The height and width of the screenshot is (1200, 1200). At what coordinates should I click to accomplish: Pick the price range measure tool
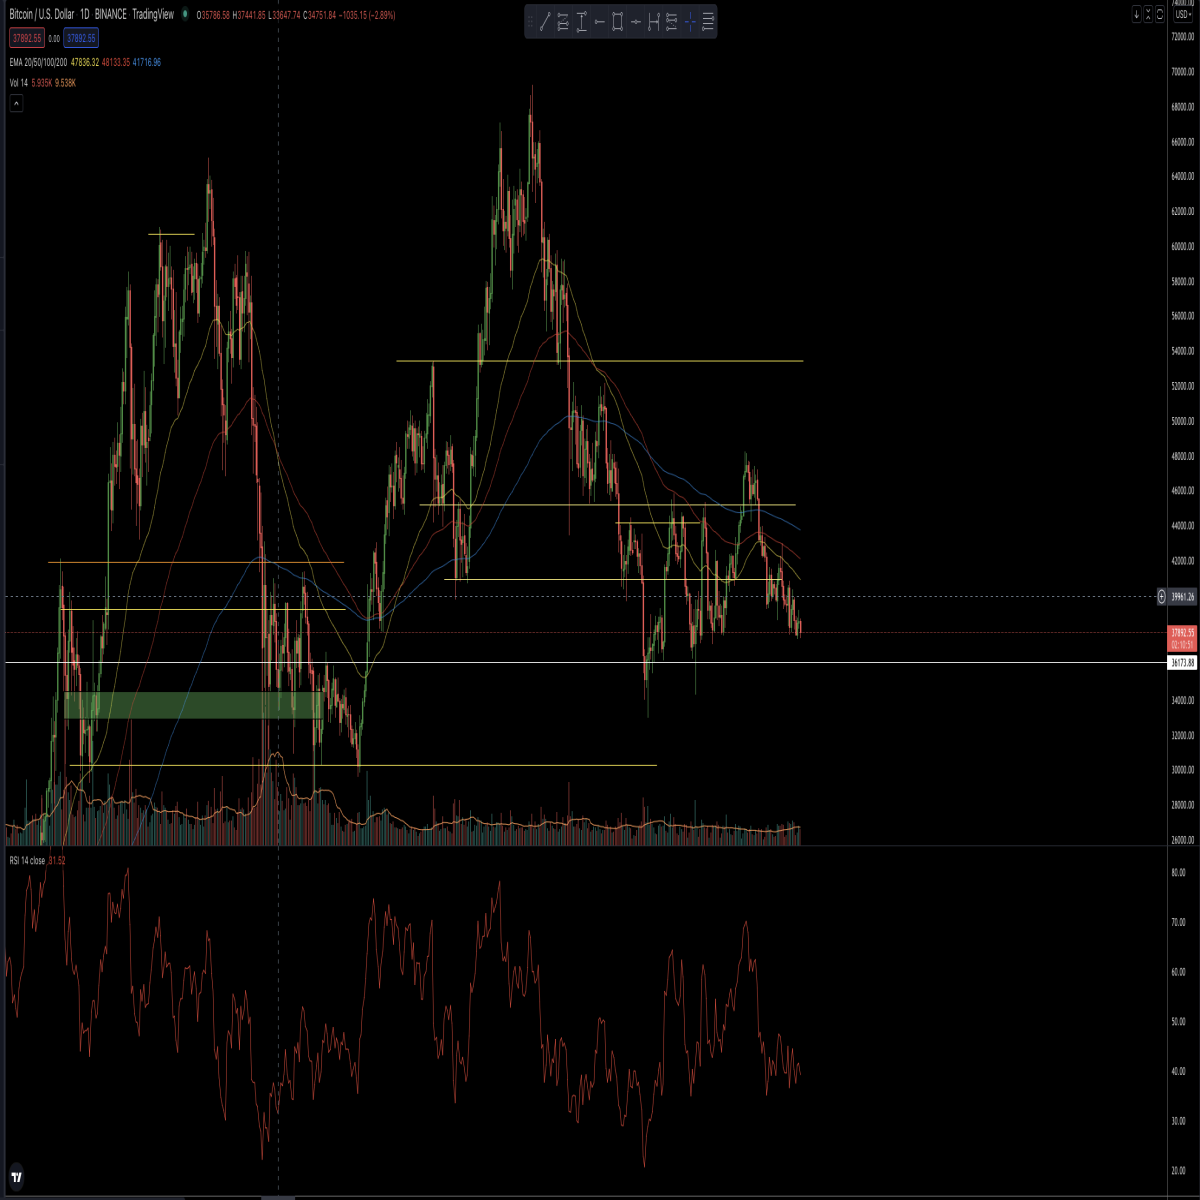click(581, 21)
